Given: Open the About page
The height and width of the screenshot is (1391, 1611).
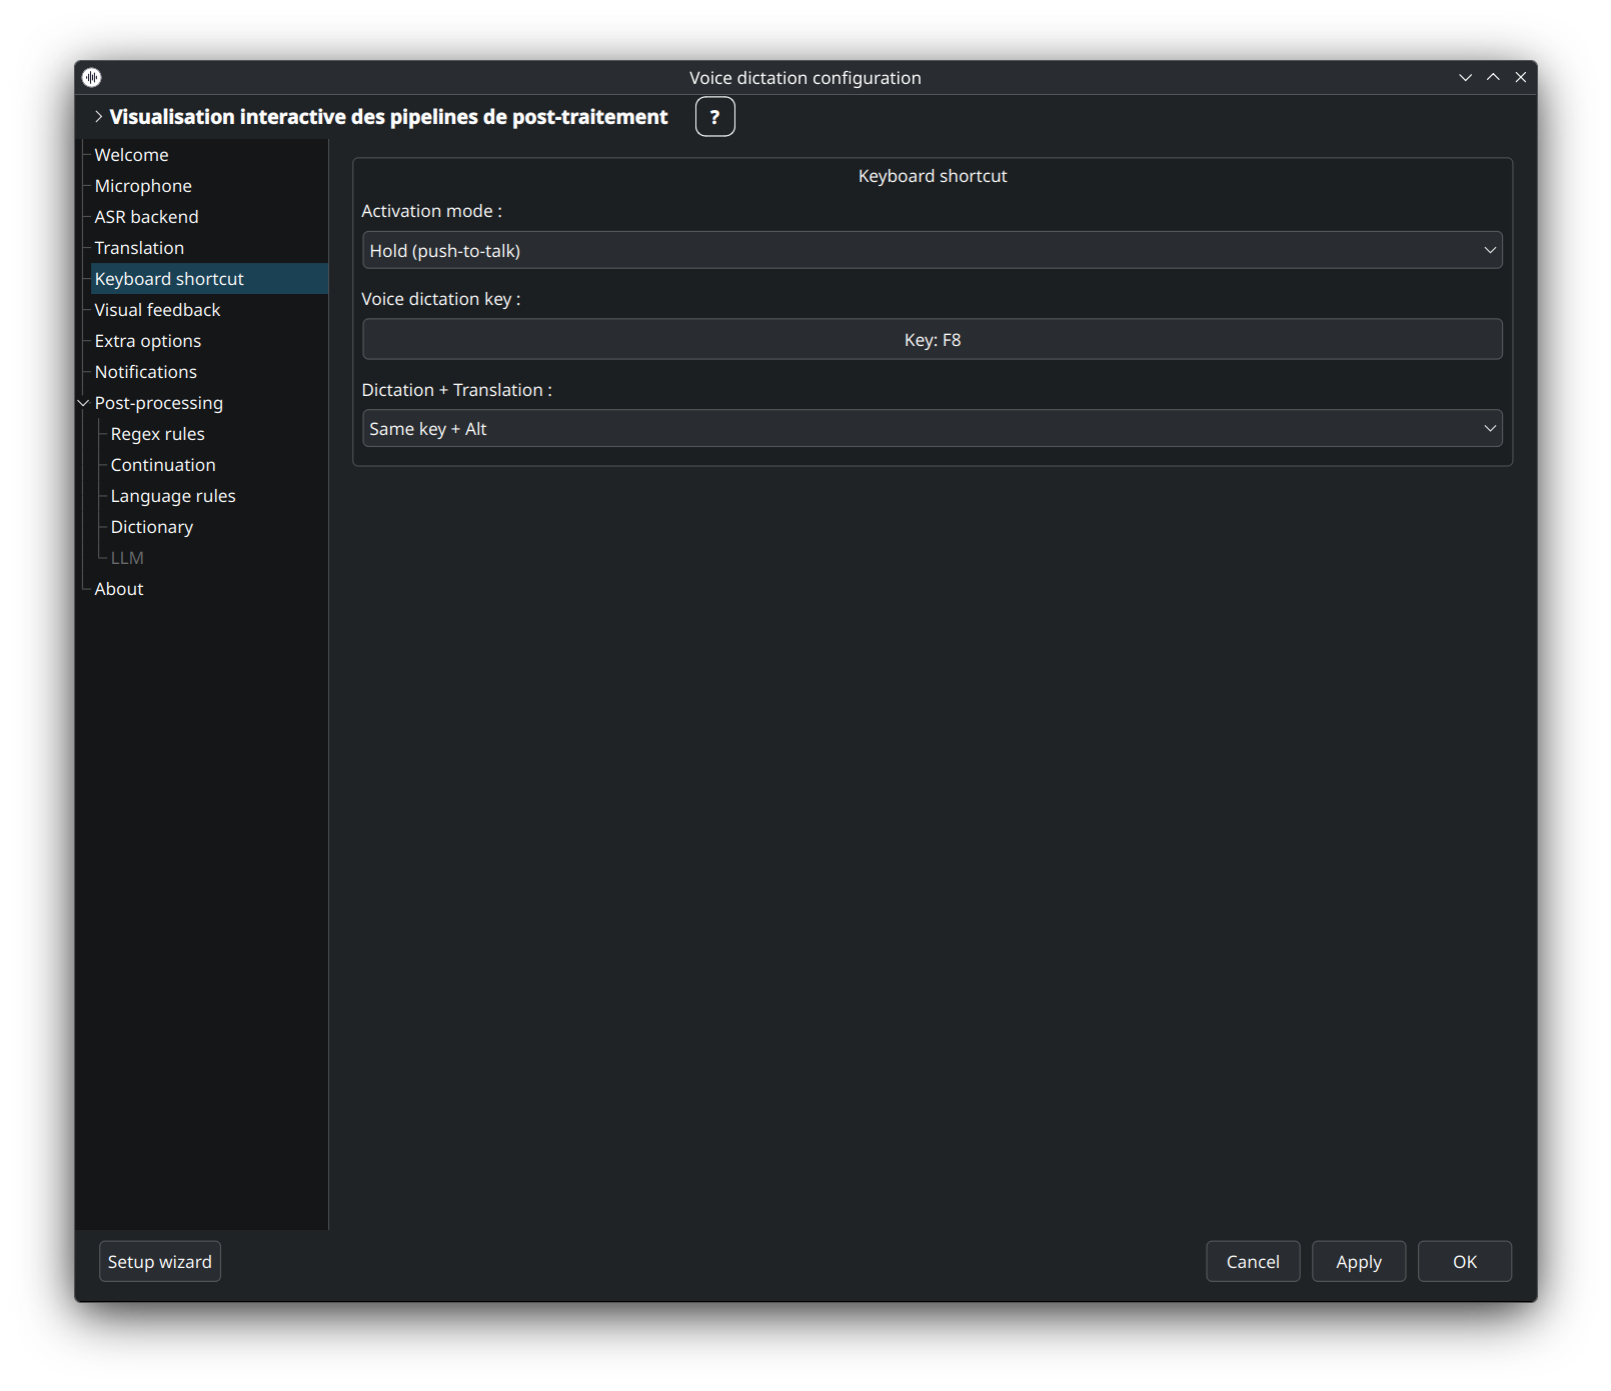Looking at the screenshot, I should click(119, 589).
